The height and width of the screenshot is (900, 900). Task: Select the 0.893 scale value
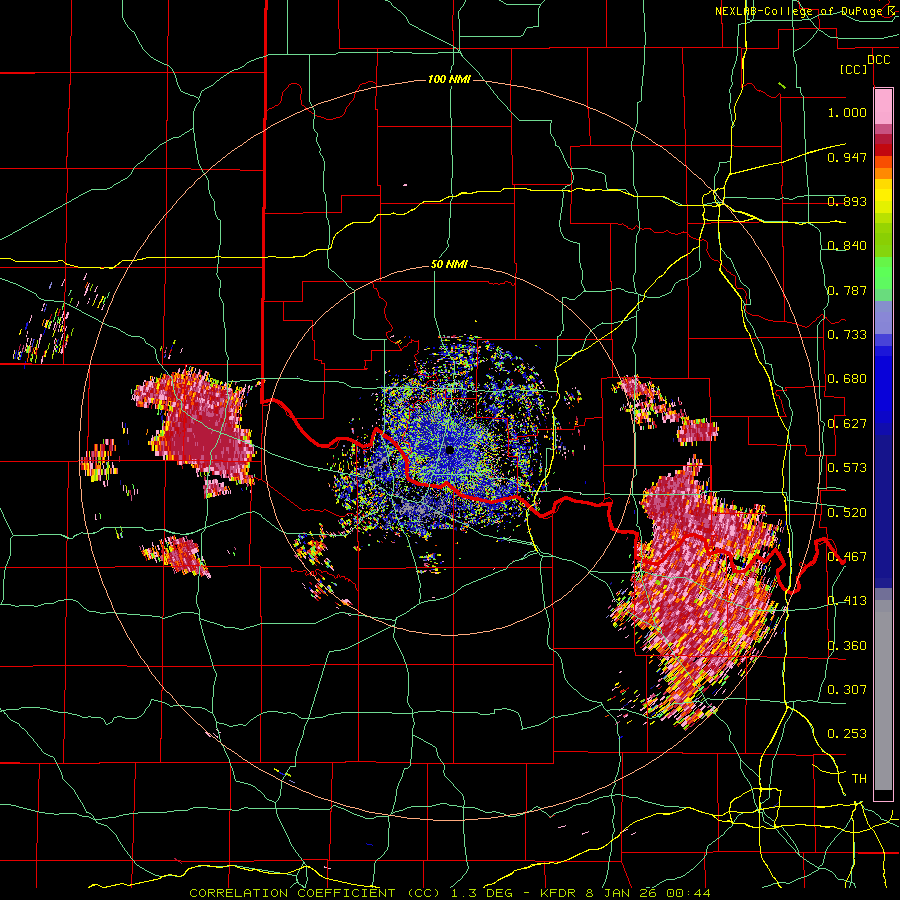pyautogui.click(x=847, y=201)
